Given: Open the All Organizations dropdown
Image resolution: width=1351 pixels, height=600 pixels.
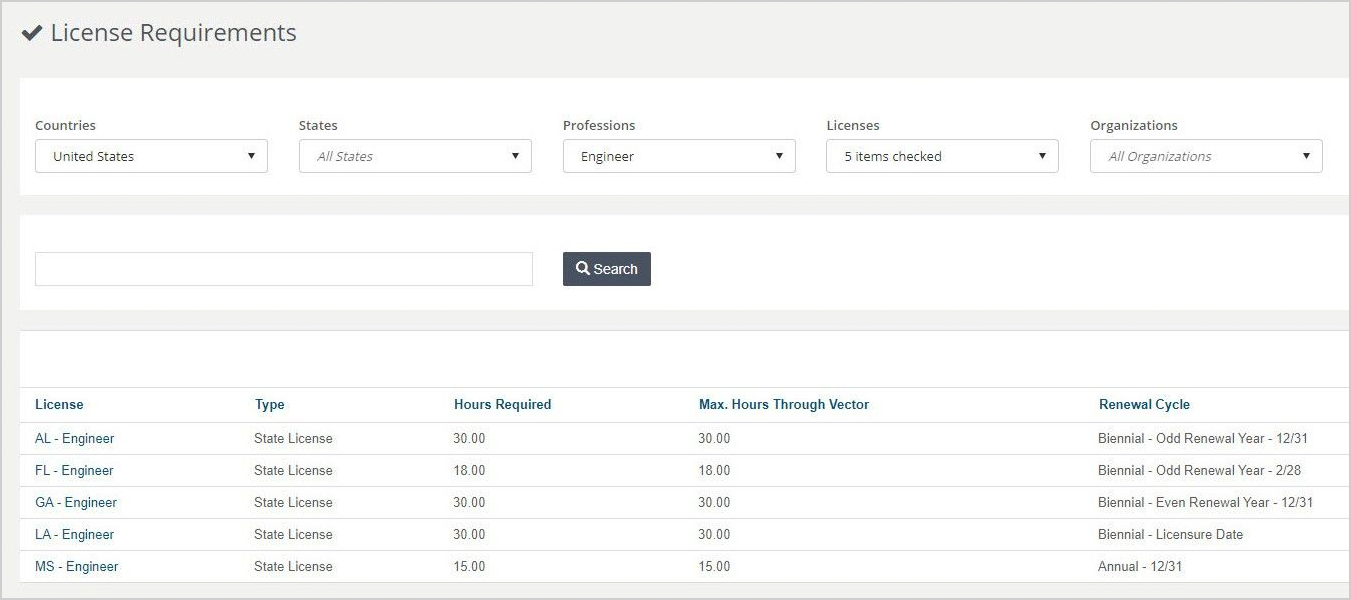Looking at the screenshot, I should pos(1206,156).
